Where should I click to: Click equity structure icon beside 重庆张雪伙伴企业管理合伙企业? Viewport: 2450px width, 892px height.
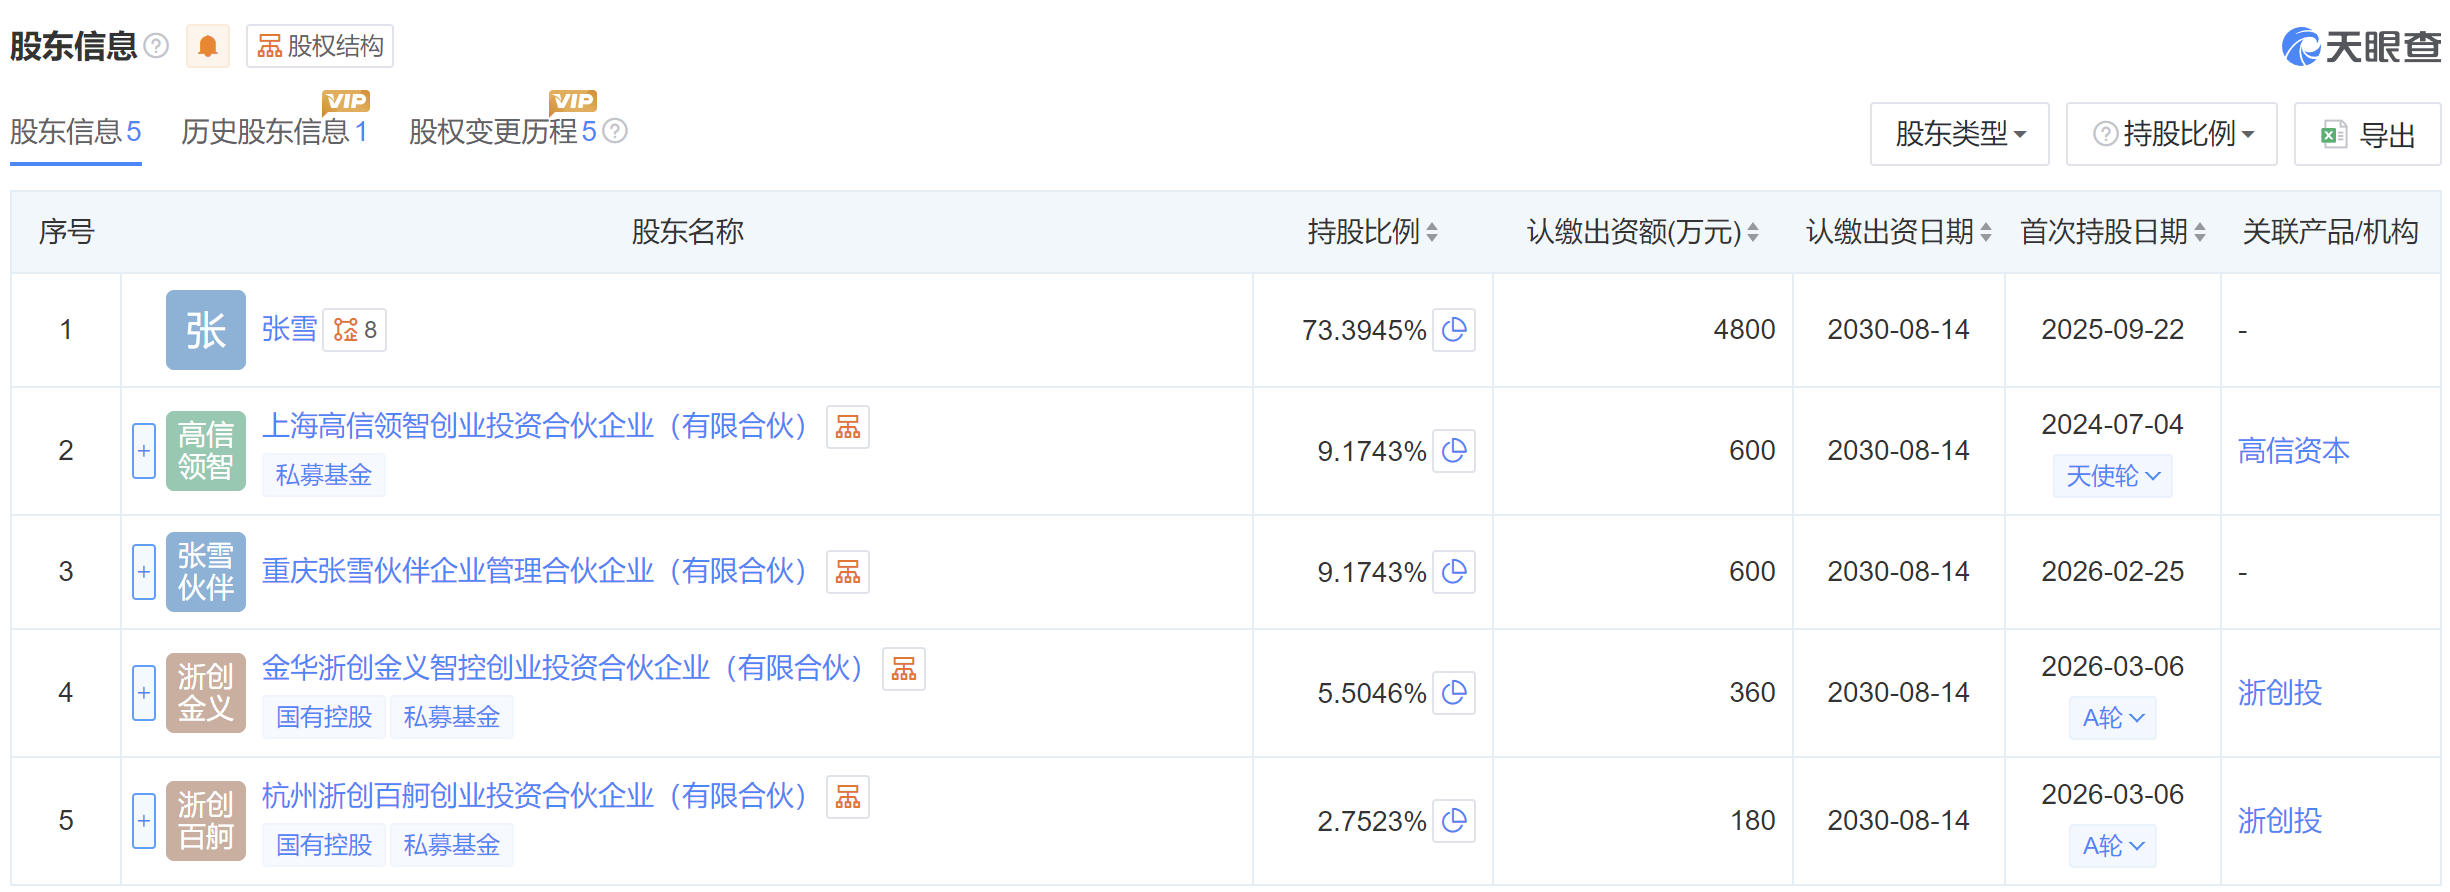coord(847,572)
